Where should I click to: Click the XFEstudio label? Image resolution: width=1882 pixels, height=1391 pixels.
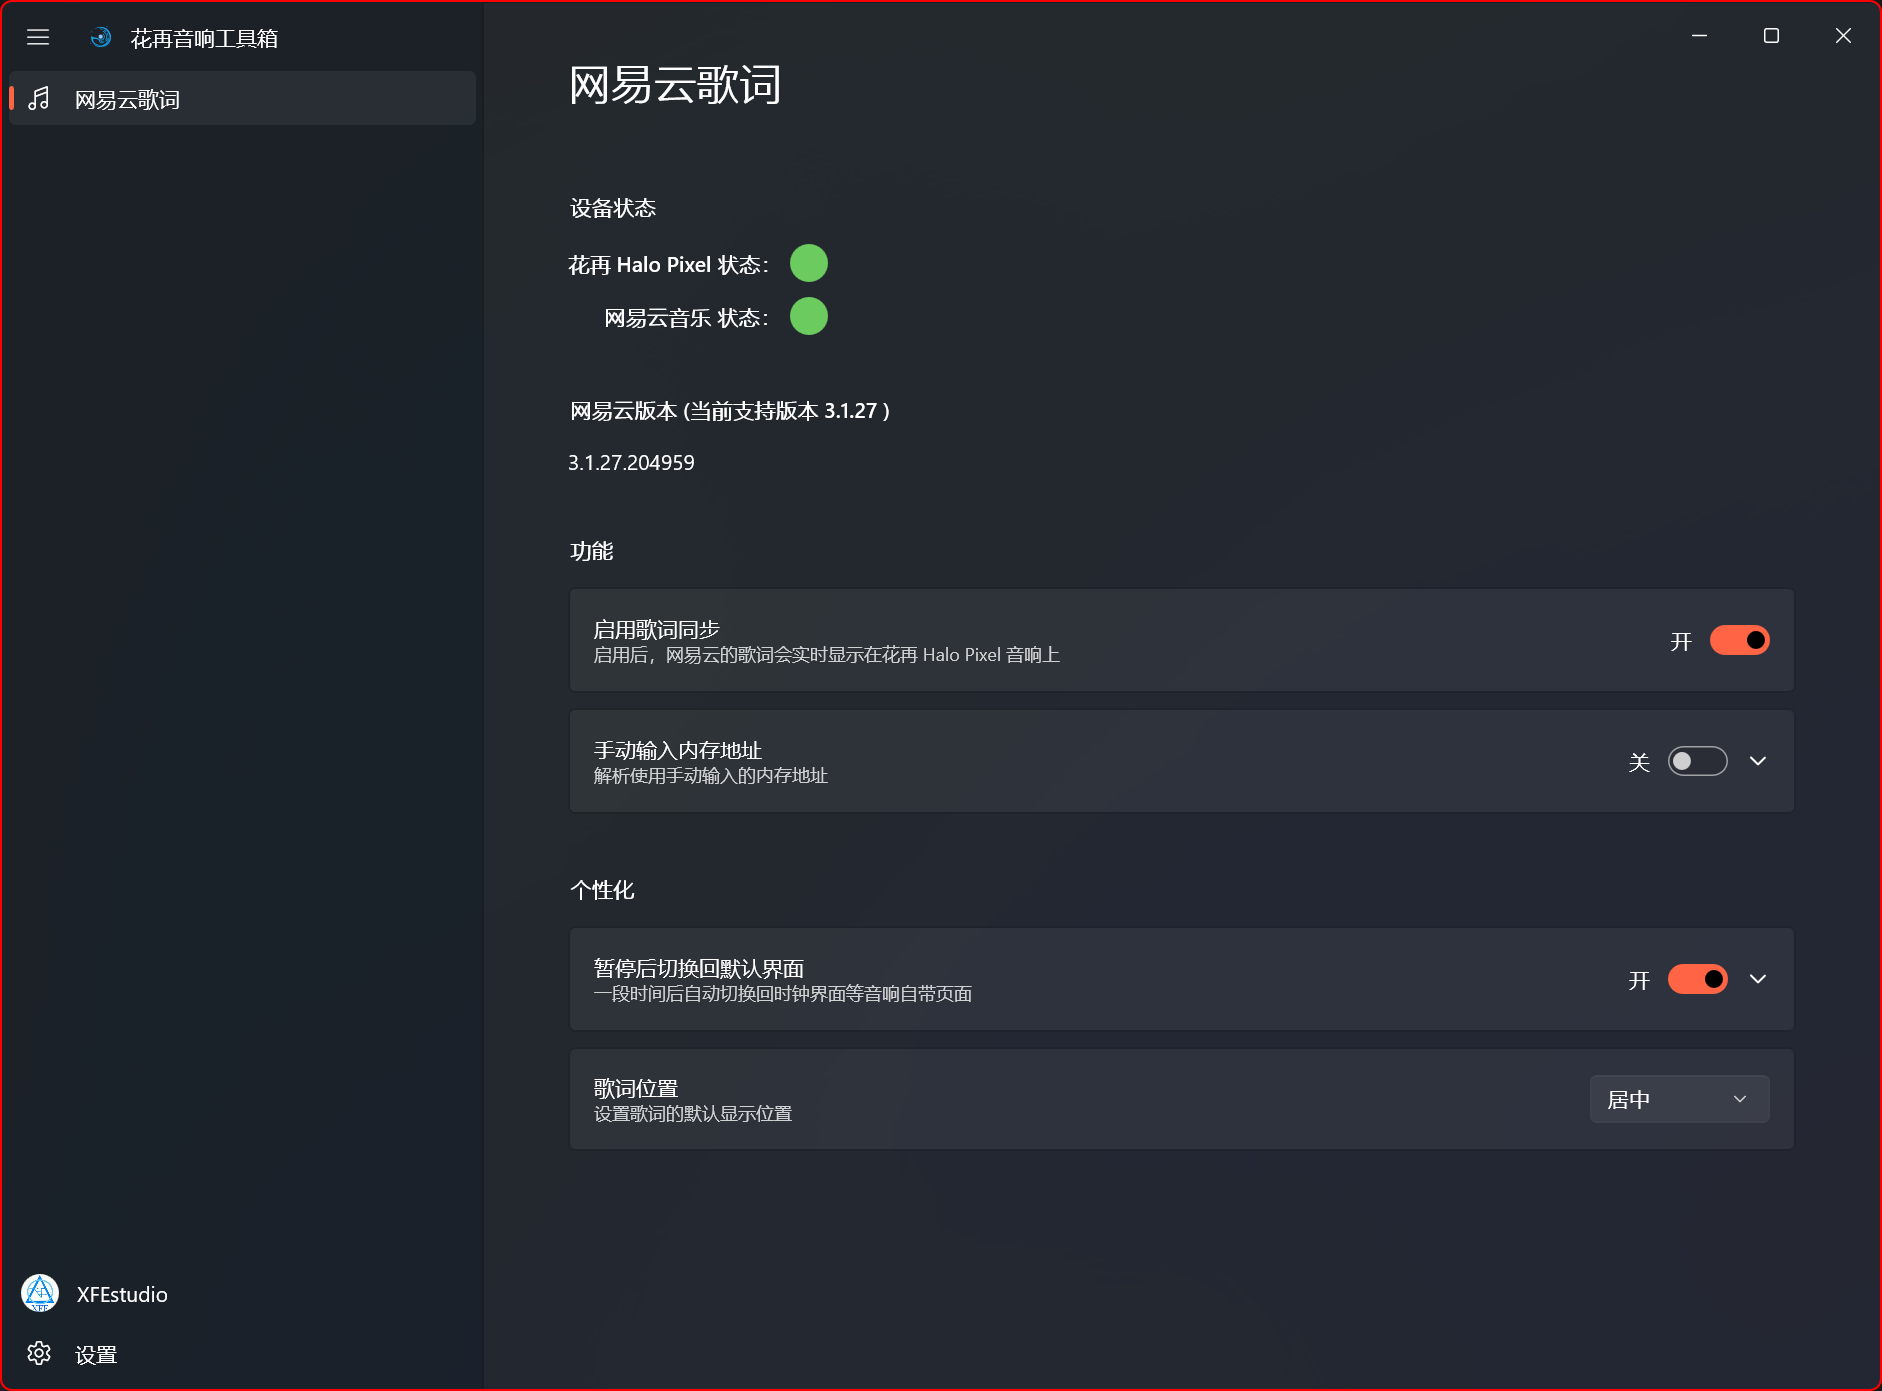pyautogui.click(x=122, y=1293)
